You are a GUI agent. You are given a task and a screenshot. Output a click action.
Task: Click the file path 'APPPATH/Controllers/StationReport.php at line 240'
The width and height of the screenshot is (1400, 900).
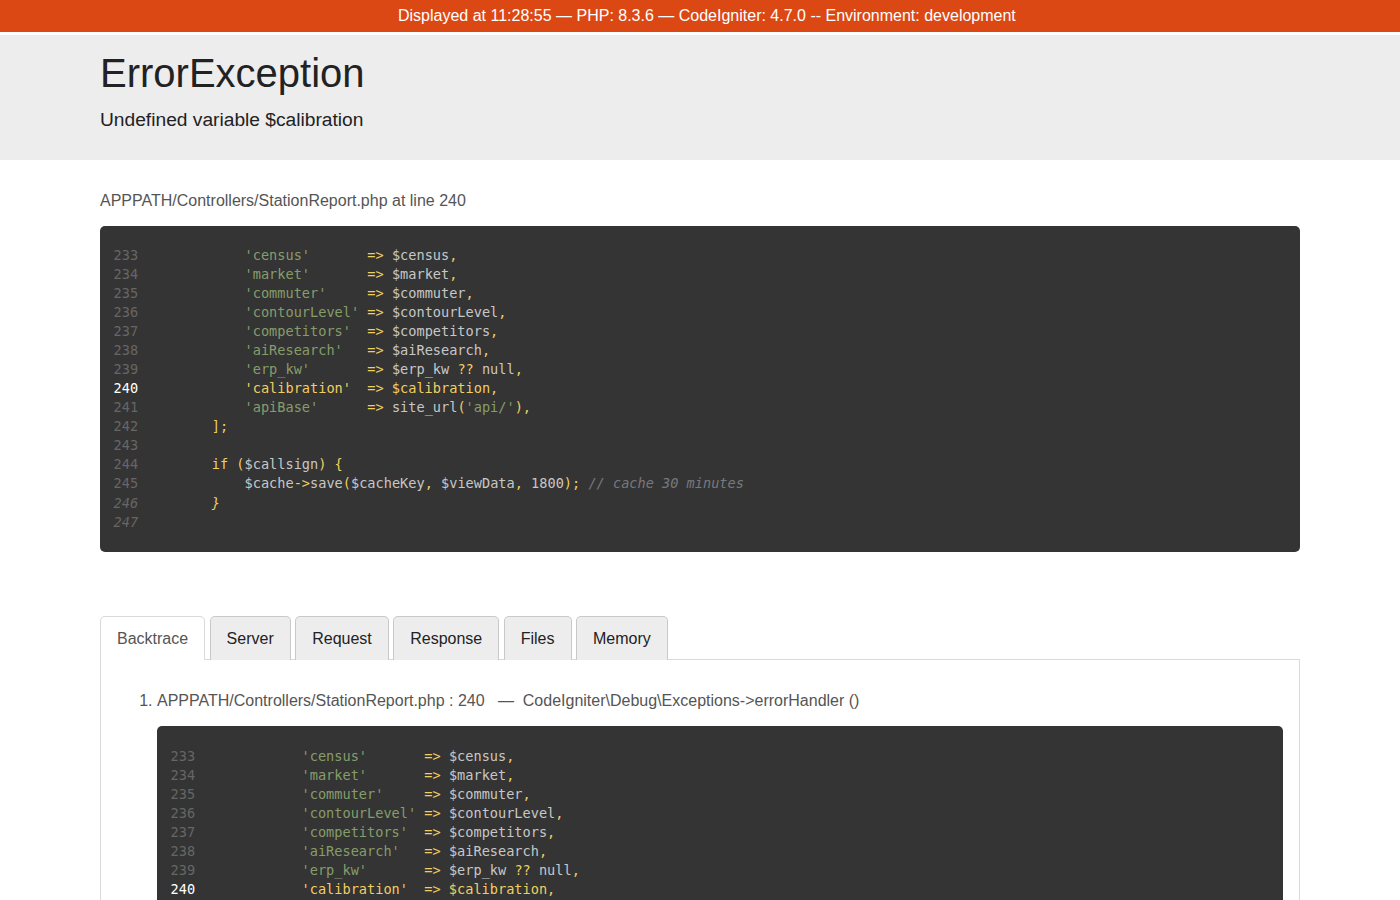click(283, 201)
